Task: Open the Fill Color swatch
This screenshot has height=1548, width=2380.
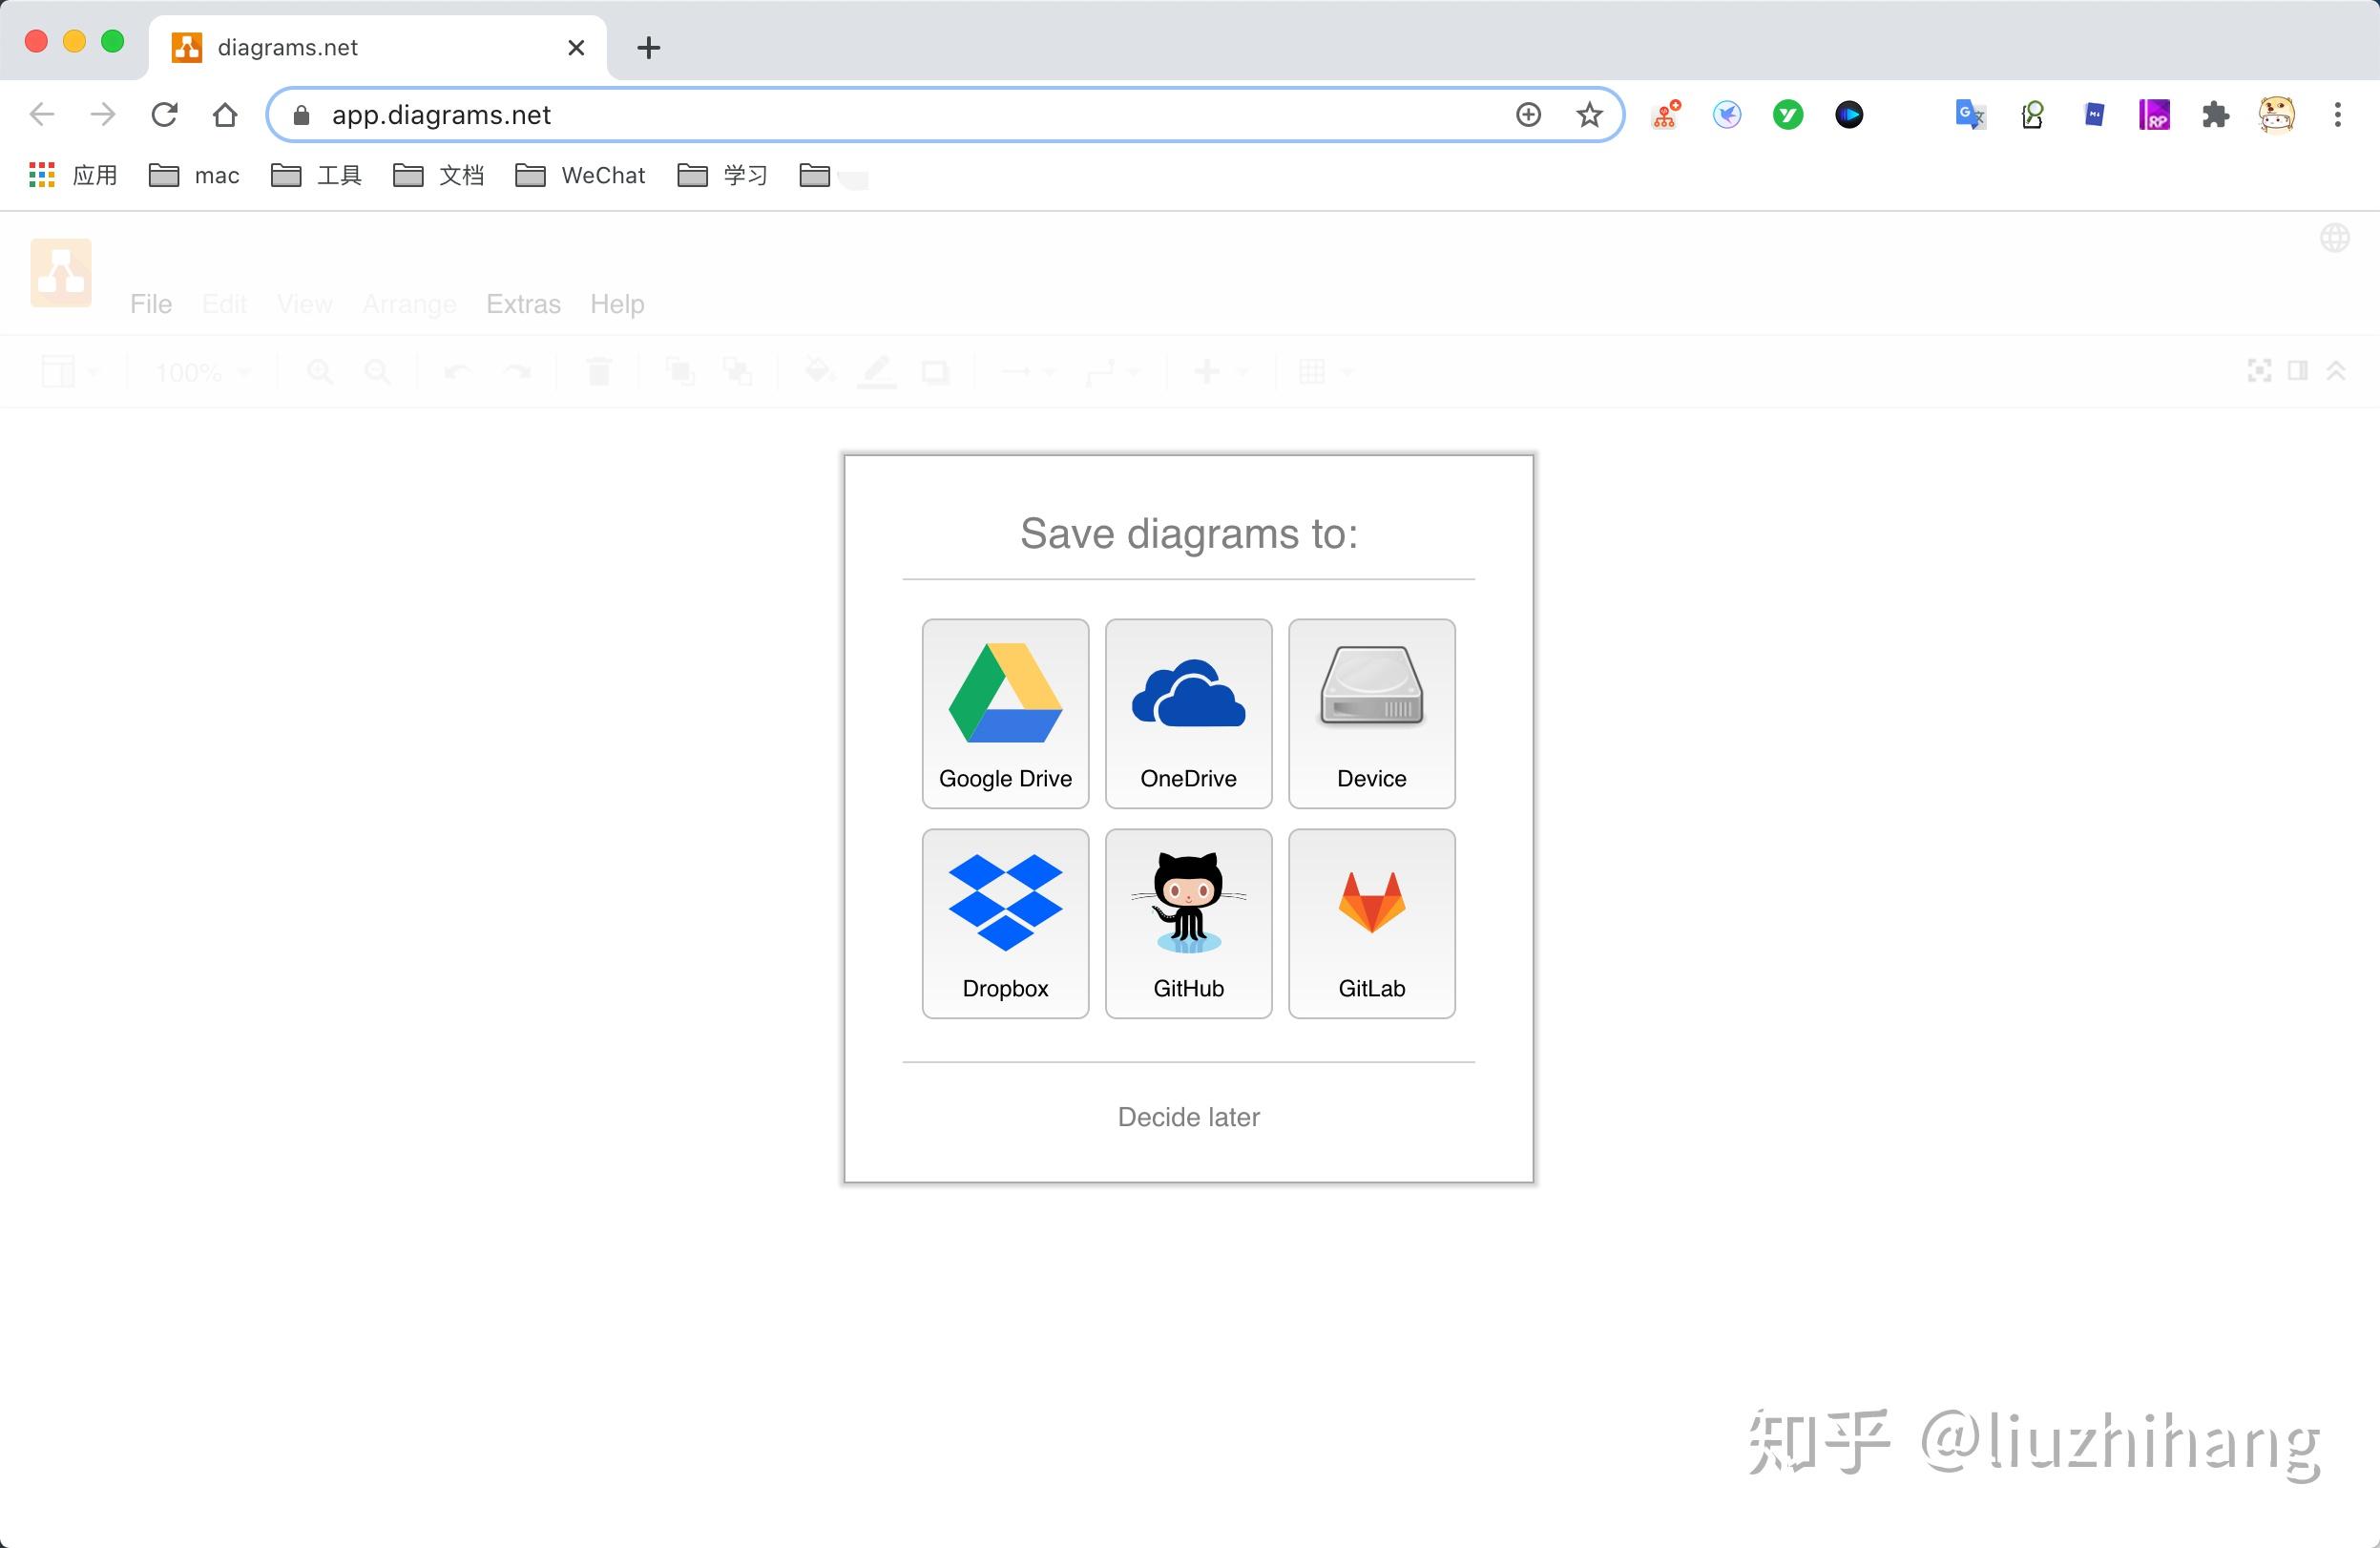Action: coord(818,371)
